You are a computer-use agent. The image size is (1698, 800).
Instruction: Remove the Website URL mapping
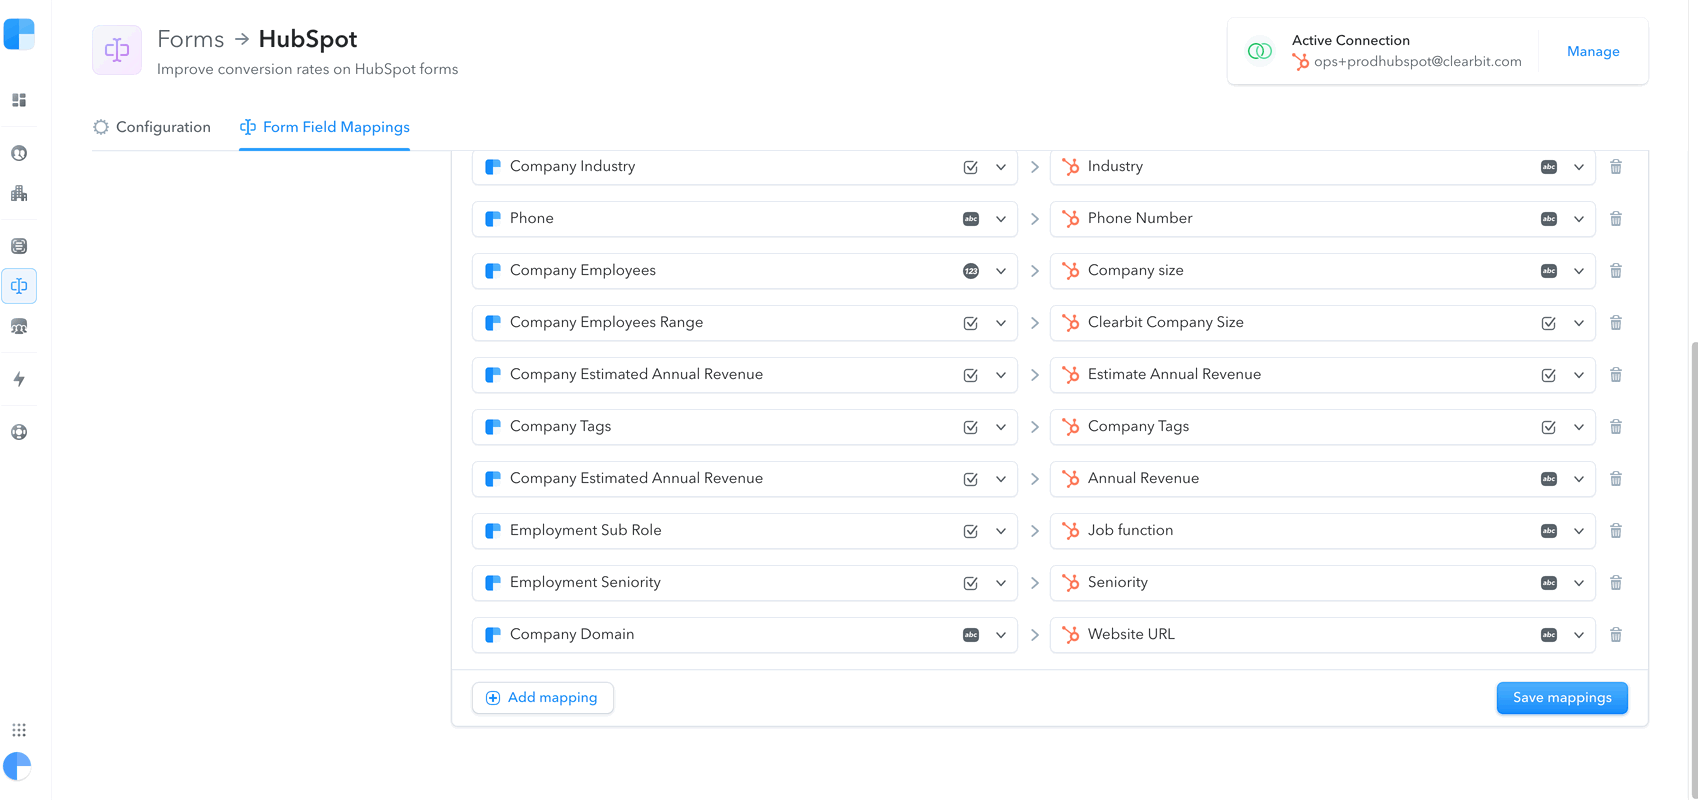coord(1616,635)
